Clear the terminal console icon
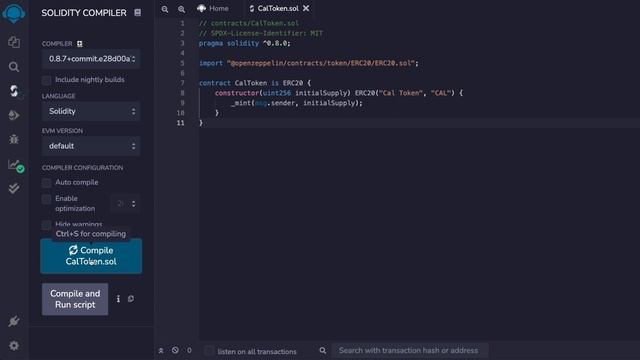Image resolution: width=640 pixels, height=360 pixels. coord(175,350)
